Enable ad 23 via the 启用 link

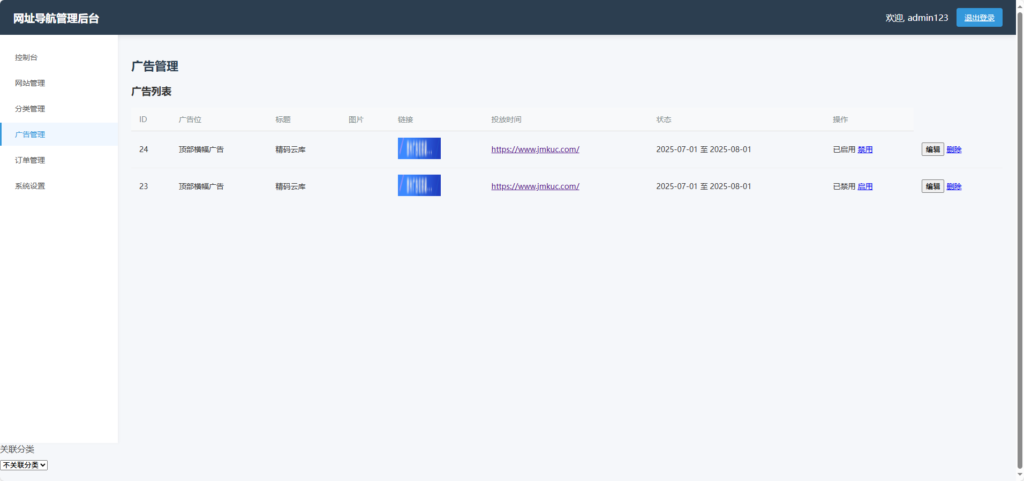pyautogui.click(x=865, y=186)
